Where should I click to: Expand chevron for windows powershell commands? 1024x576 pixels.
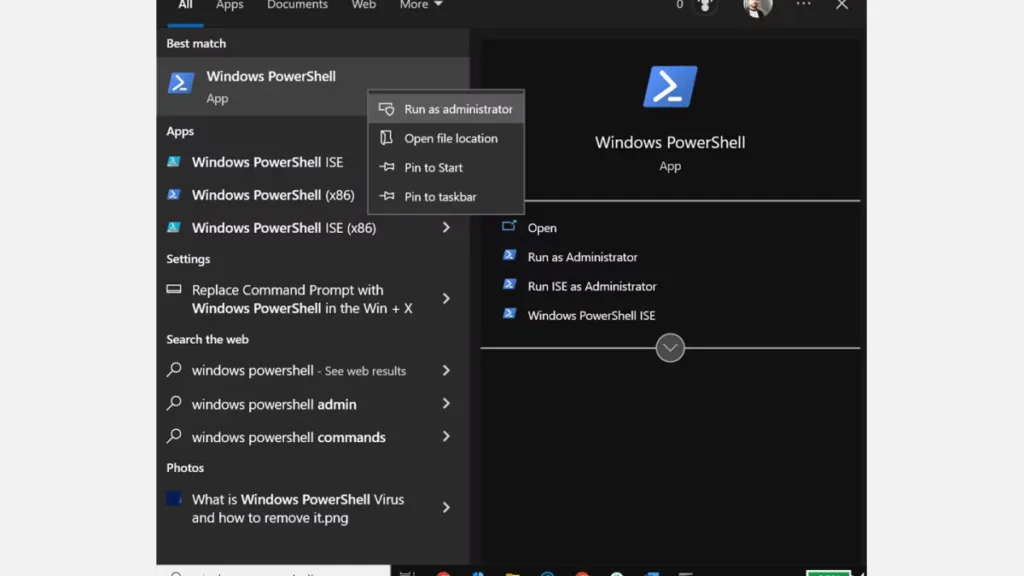pos(446,436)
